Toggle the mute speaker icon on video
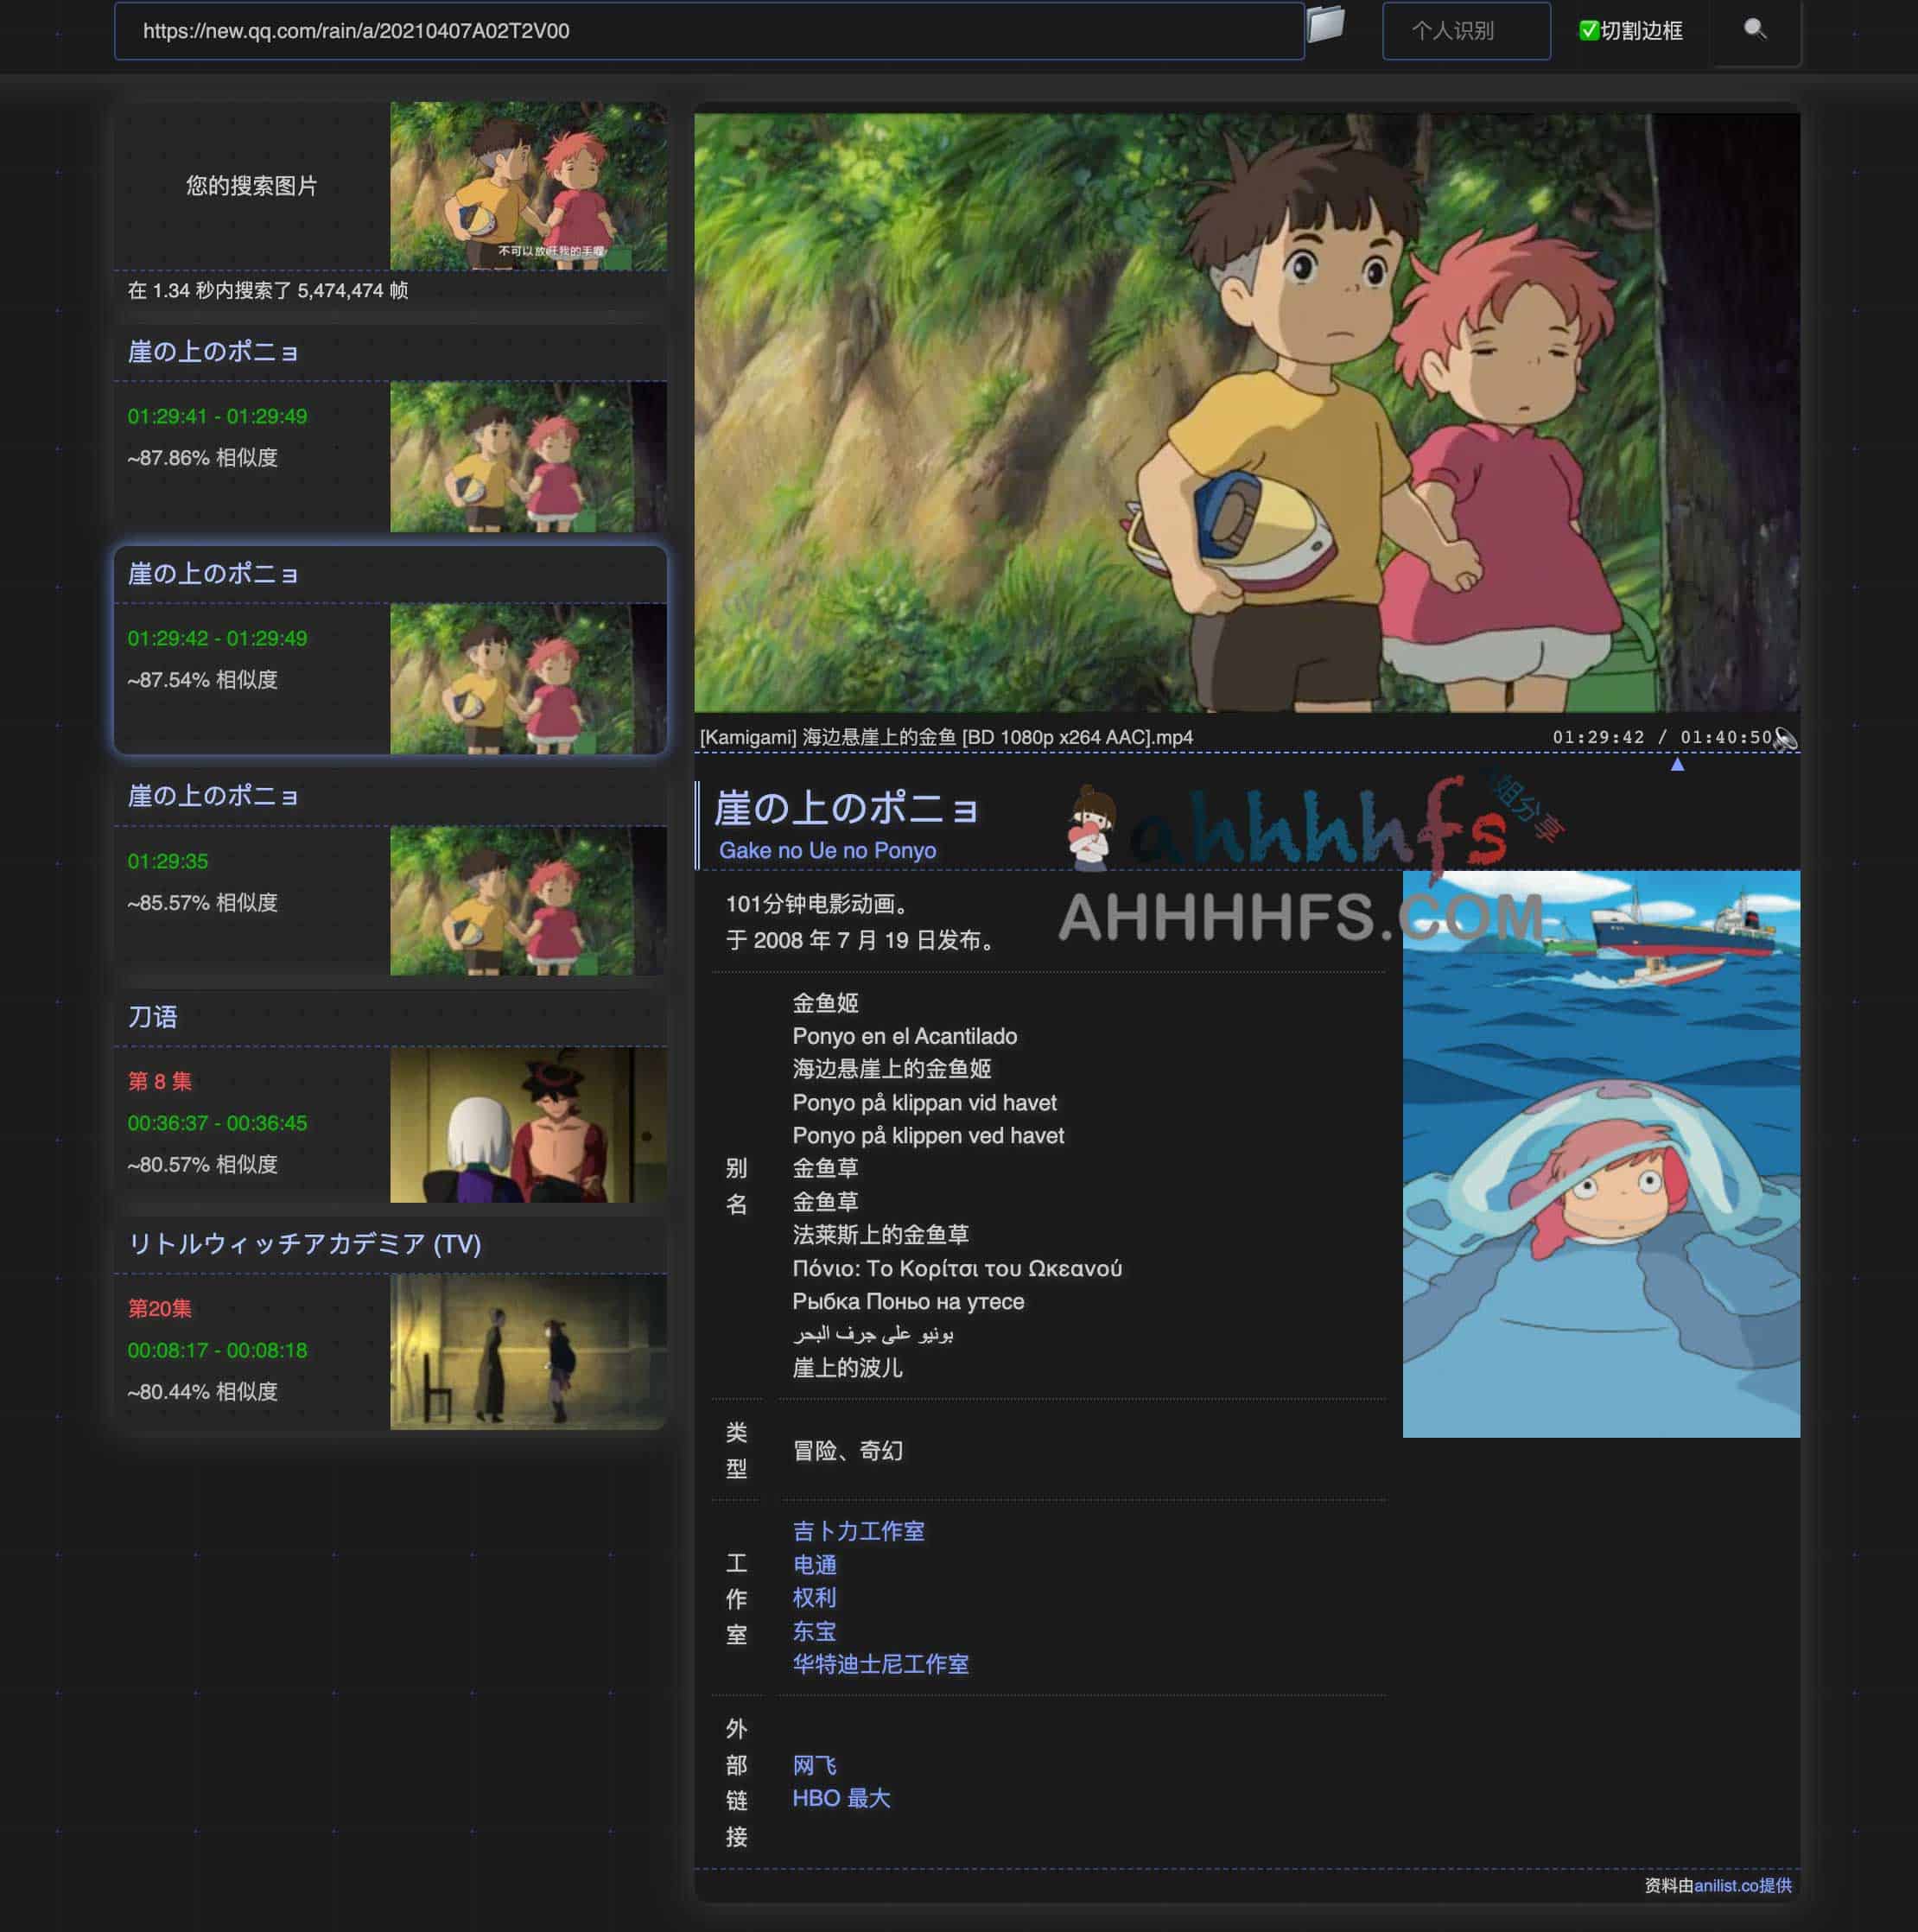1918x1932 pixels. point(1786,738)
